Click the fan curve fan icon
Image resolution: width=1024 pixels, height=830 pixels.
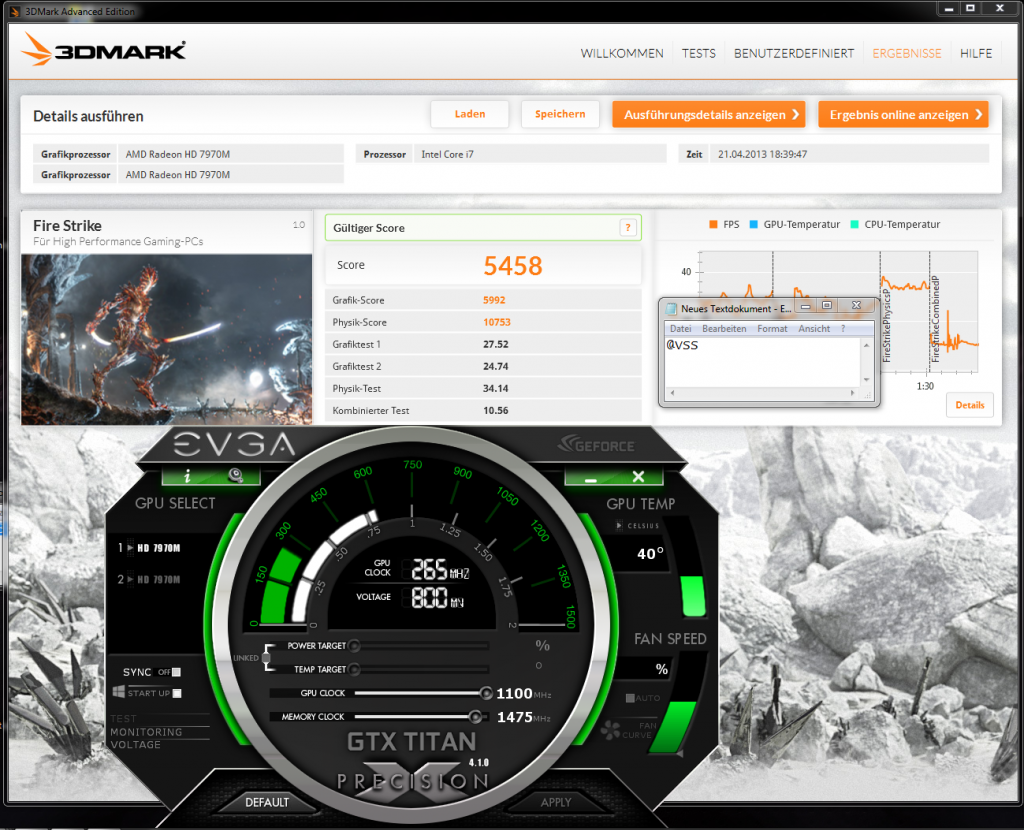point(610,729)
